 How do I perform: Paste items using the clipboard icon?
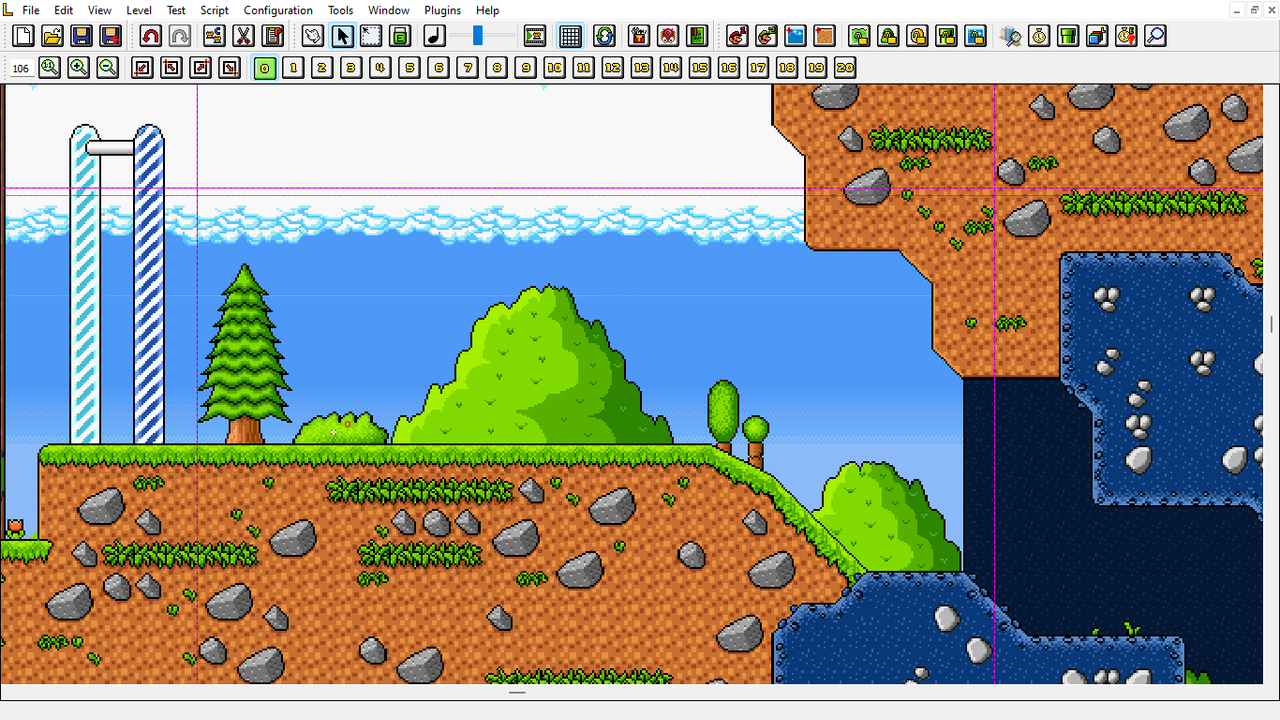pyautogui.click(x=272, y=36)
